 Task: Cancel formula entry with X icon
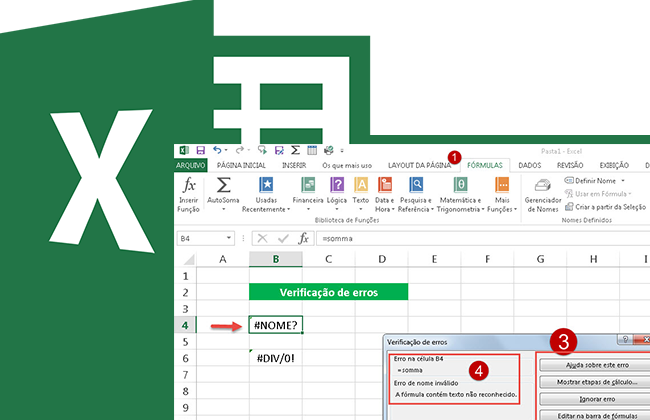262,238
